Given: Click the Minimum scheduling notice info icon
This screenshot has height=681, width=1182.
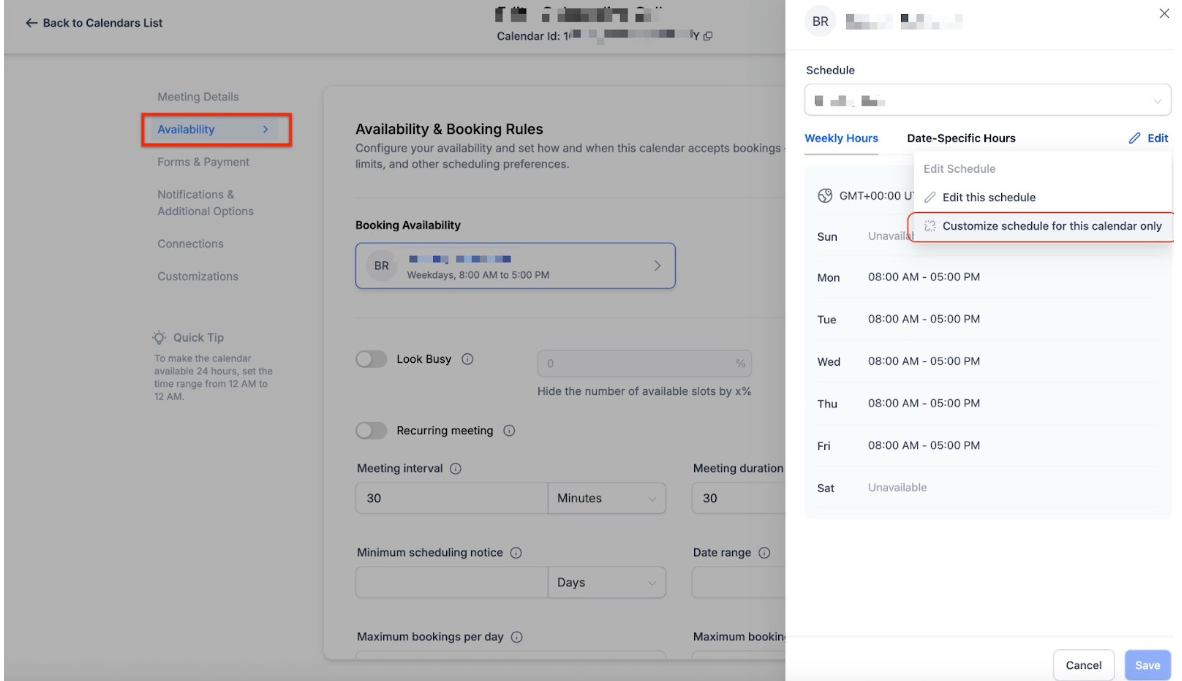Looking at the screenshot, I should coord(517,552).
